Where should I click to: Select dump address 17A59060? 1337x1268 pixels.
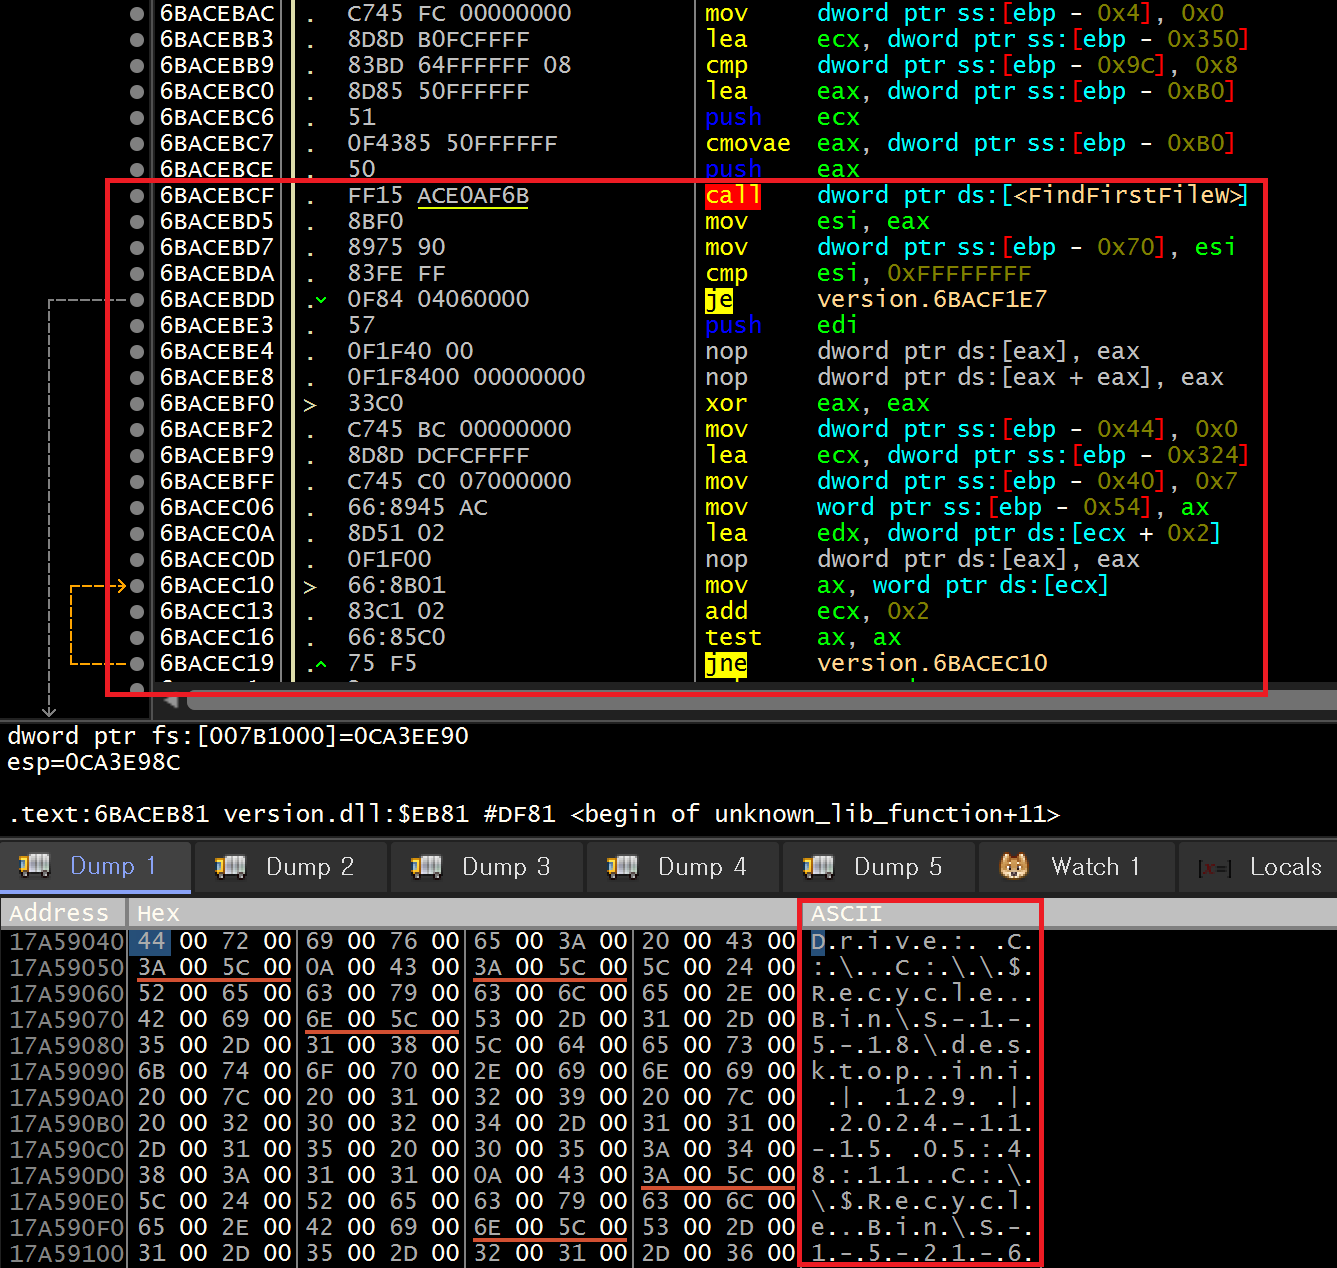point(66,994)
